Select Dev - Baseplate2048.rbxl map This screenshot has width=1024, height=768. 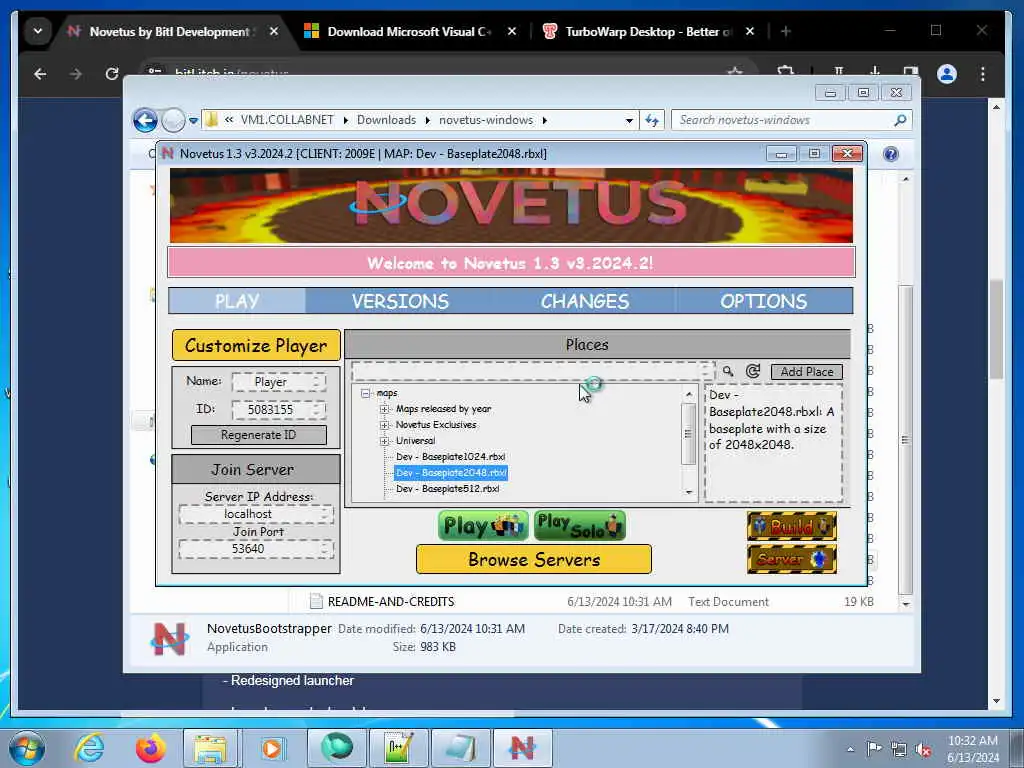[451, 473]
